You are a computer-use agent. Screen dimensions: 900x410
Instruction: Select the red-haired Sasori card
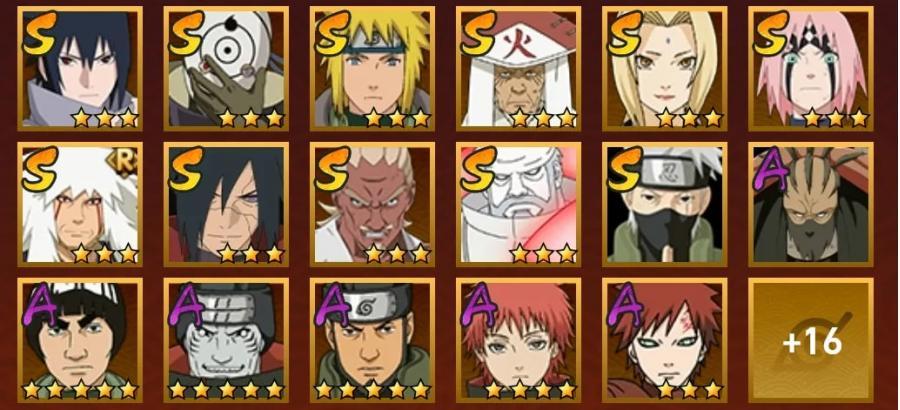coord(518,340)
